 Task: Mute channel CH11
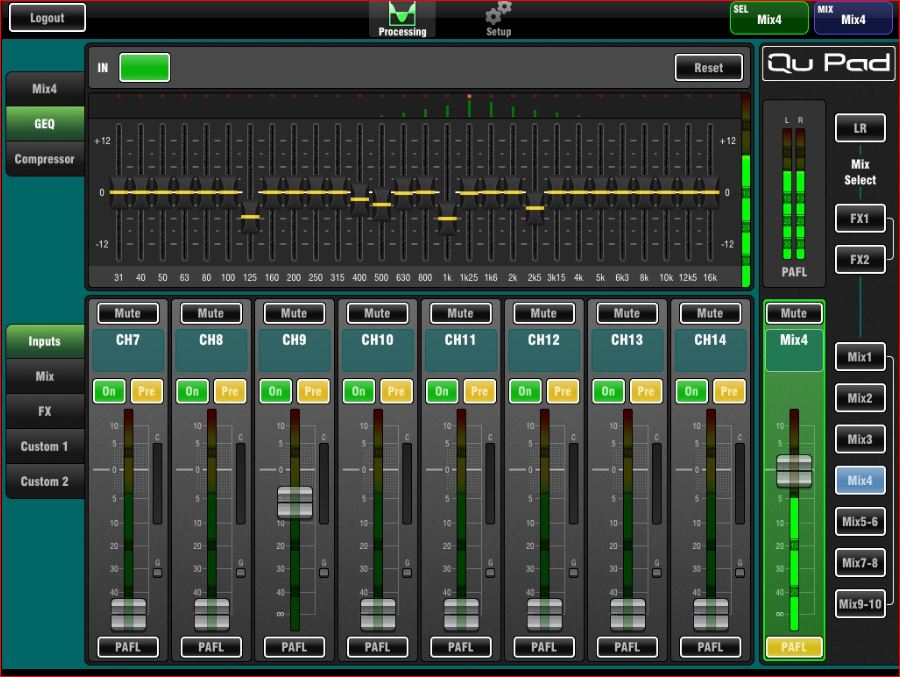460,313
